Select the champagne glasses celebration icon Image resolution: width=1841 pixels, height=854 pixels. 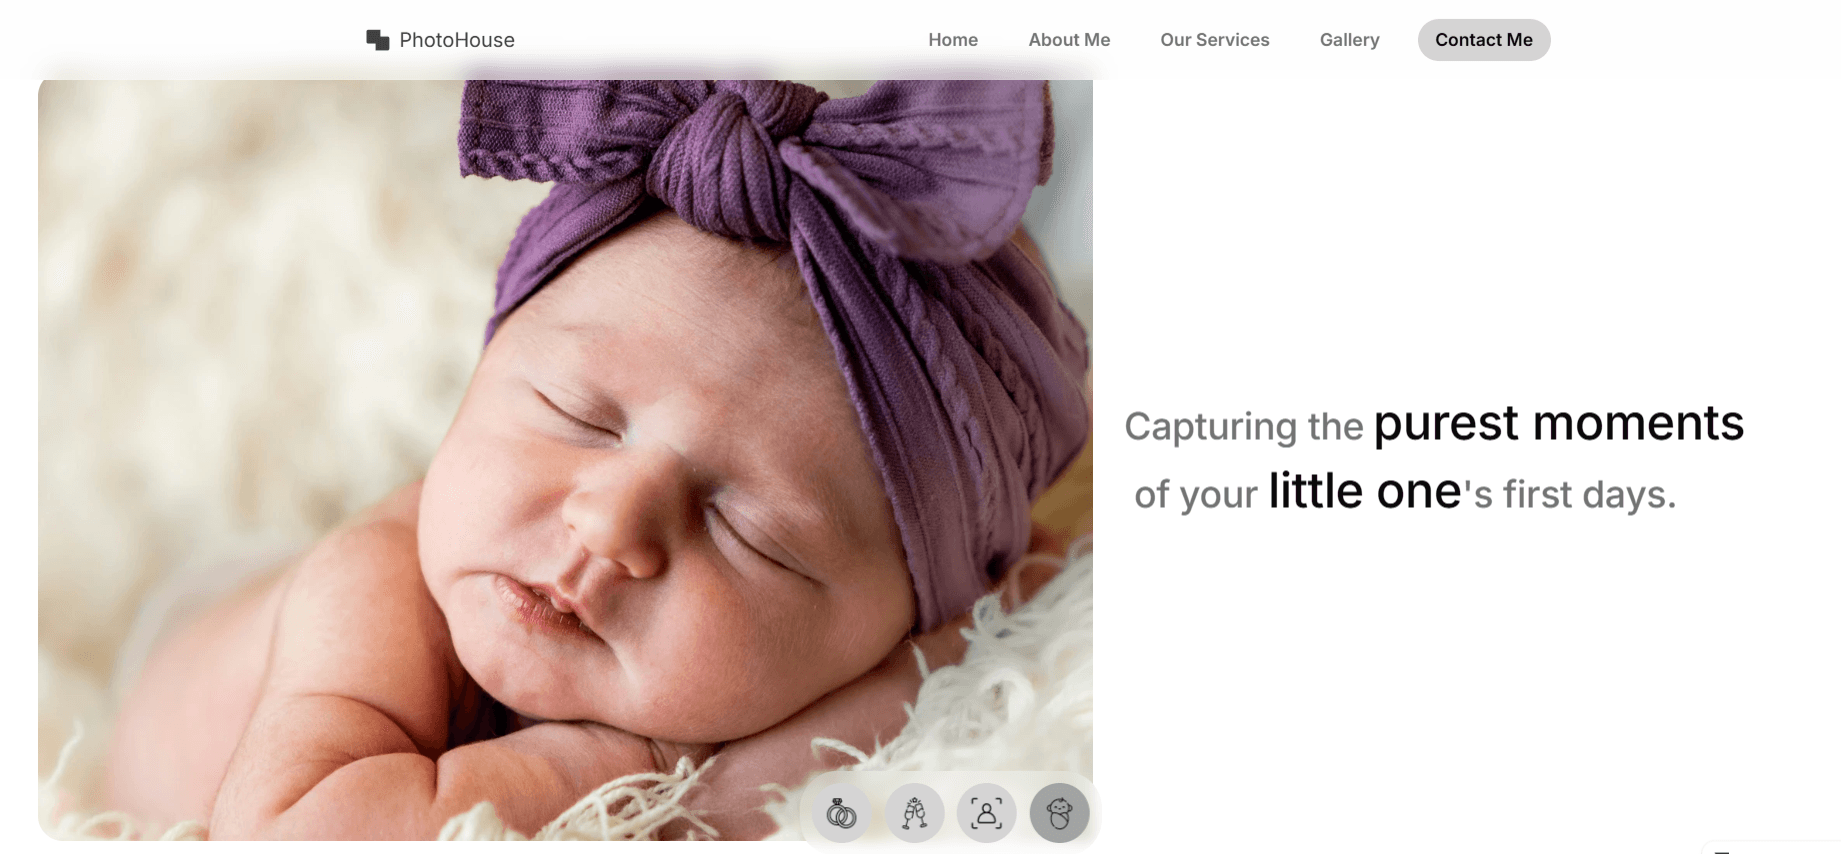click(x=914, y=813)
